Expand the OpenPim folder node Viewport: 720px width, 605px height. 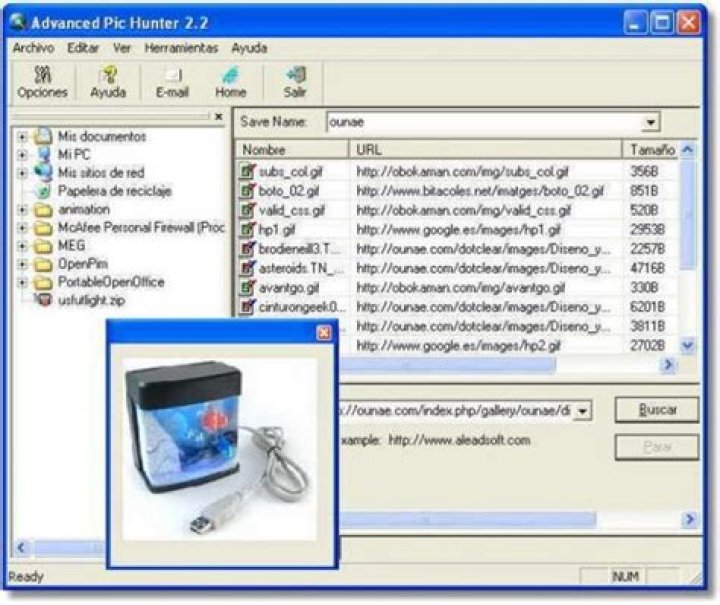click(22, 264)
